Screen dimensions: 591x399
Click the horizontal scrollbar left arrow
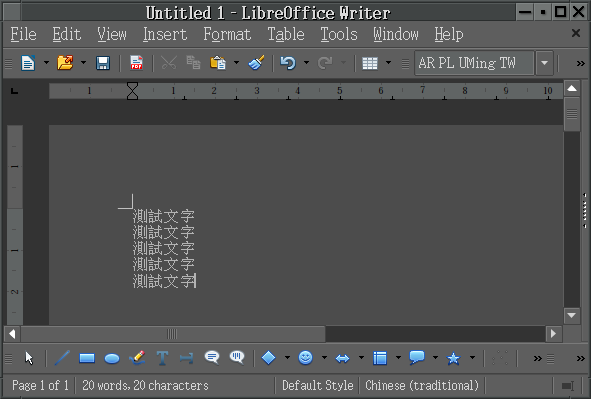(12, 334)
